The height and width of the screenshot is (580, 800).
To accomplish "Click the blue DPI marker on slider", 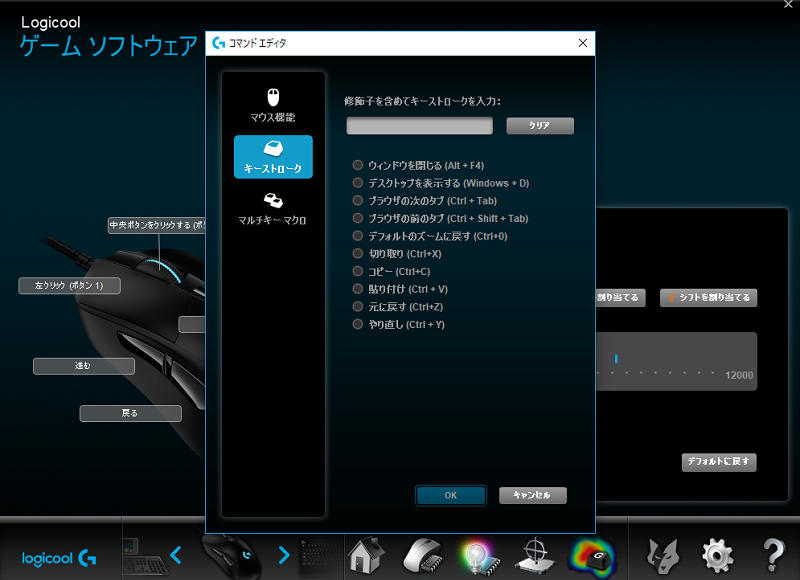I will coord(616,359).
